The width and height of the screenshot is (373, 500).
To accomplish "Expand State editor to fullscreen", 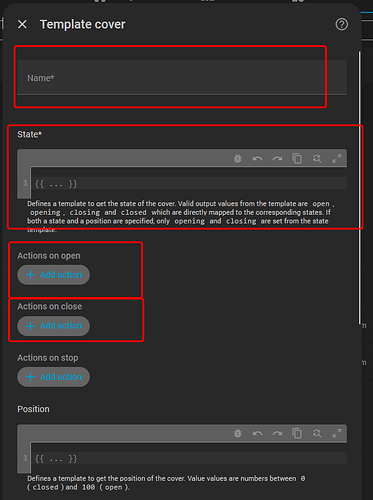I will coord(337,159).
